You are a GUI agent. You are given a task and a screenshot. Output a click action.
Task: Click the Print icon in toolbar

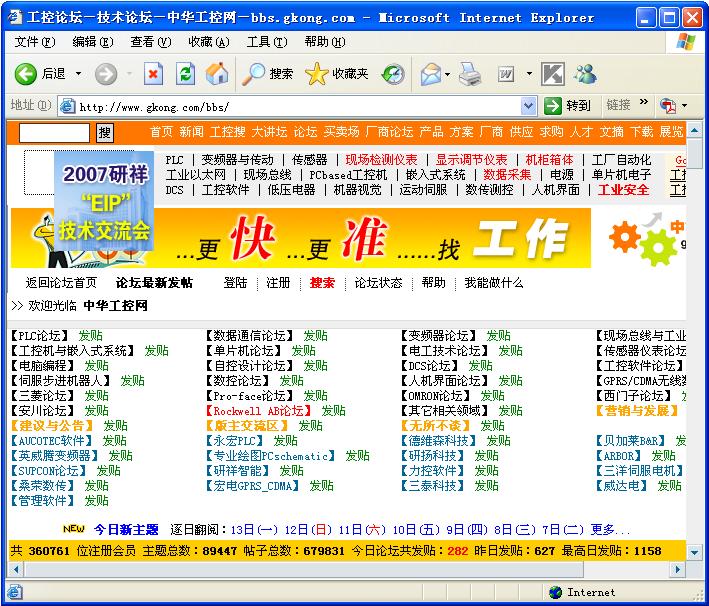coord(470,73)
